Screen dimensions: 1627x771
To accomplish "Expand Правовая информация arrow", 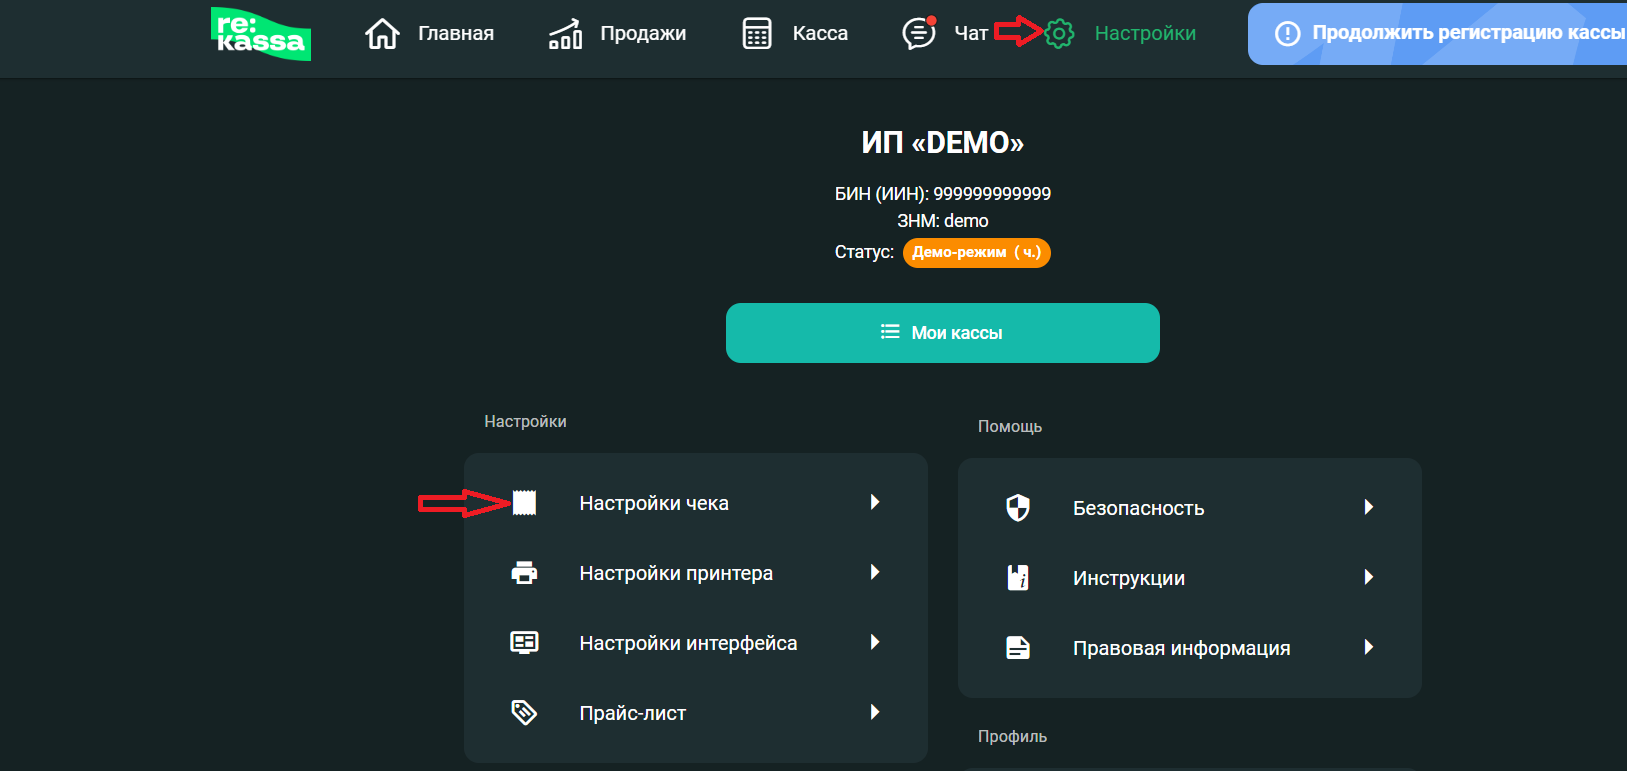I will point(1369,648).
